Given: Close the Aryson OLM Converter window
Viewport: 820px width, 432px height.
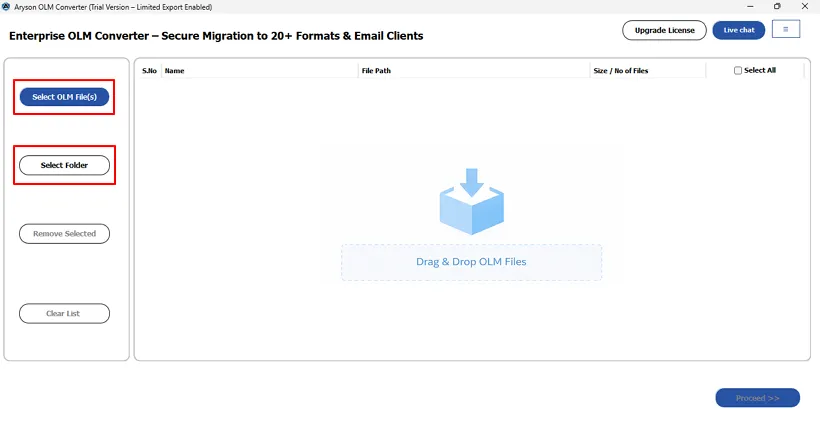Looking at the screenshot, I should point(805,7).
